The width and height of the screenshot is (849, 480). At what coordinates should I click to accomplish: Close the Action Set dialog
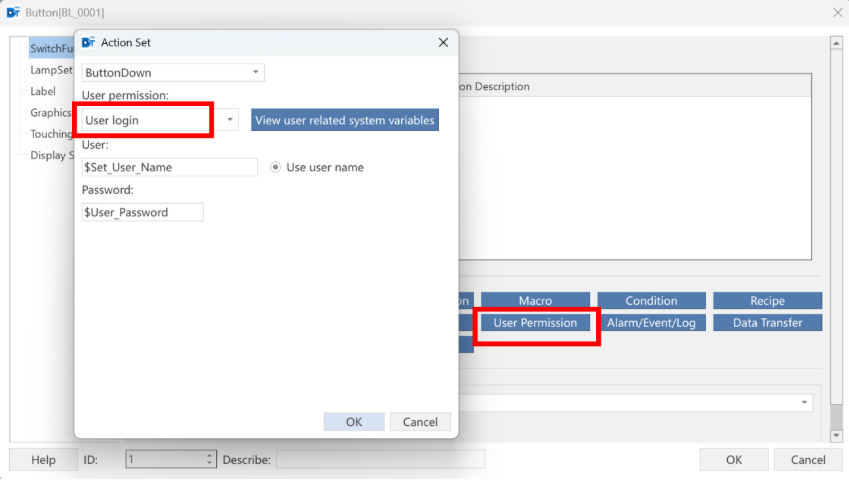point(443,42)
